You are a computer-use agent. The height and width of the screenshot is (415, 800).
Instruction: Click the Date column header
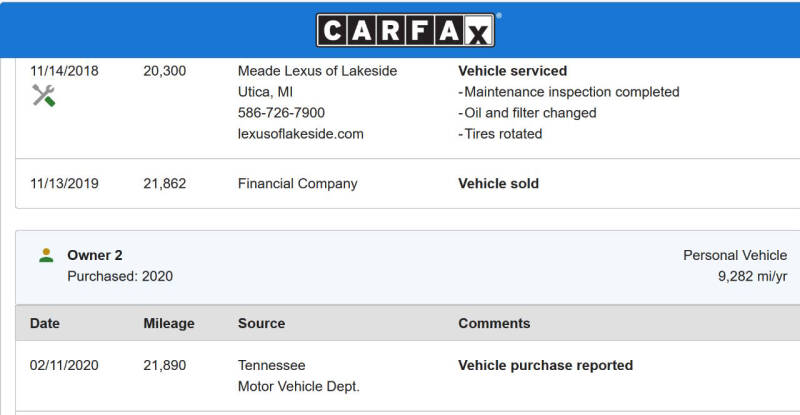pyautogui.click(x=44, y=323)
